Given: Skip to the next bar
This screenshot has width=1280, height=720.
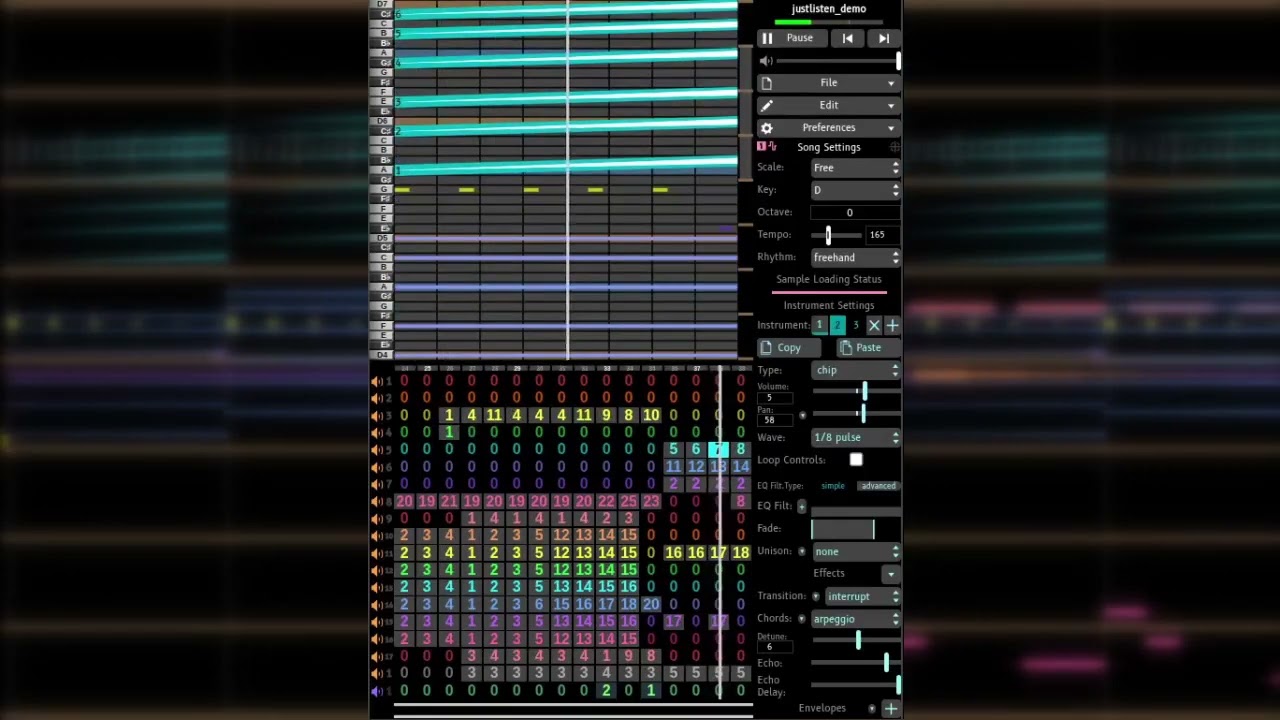Looking at the screenshot, I should coord(884,38).
